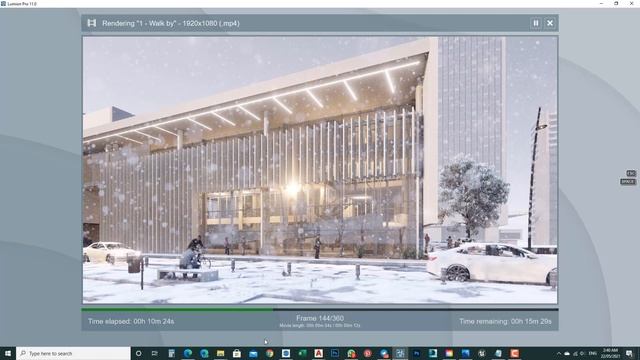Click the 'Time remaining: 00h 15m 29s' text
This screenshot has width=640, height=360.
click(x=505, y=322)
